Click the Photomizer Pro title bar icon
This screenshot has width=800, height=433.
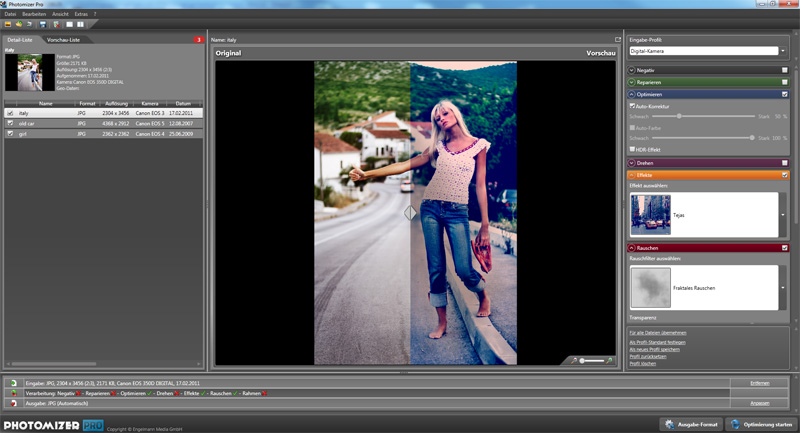pyautogui.click(x=4, y=4)
